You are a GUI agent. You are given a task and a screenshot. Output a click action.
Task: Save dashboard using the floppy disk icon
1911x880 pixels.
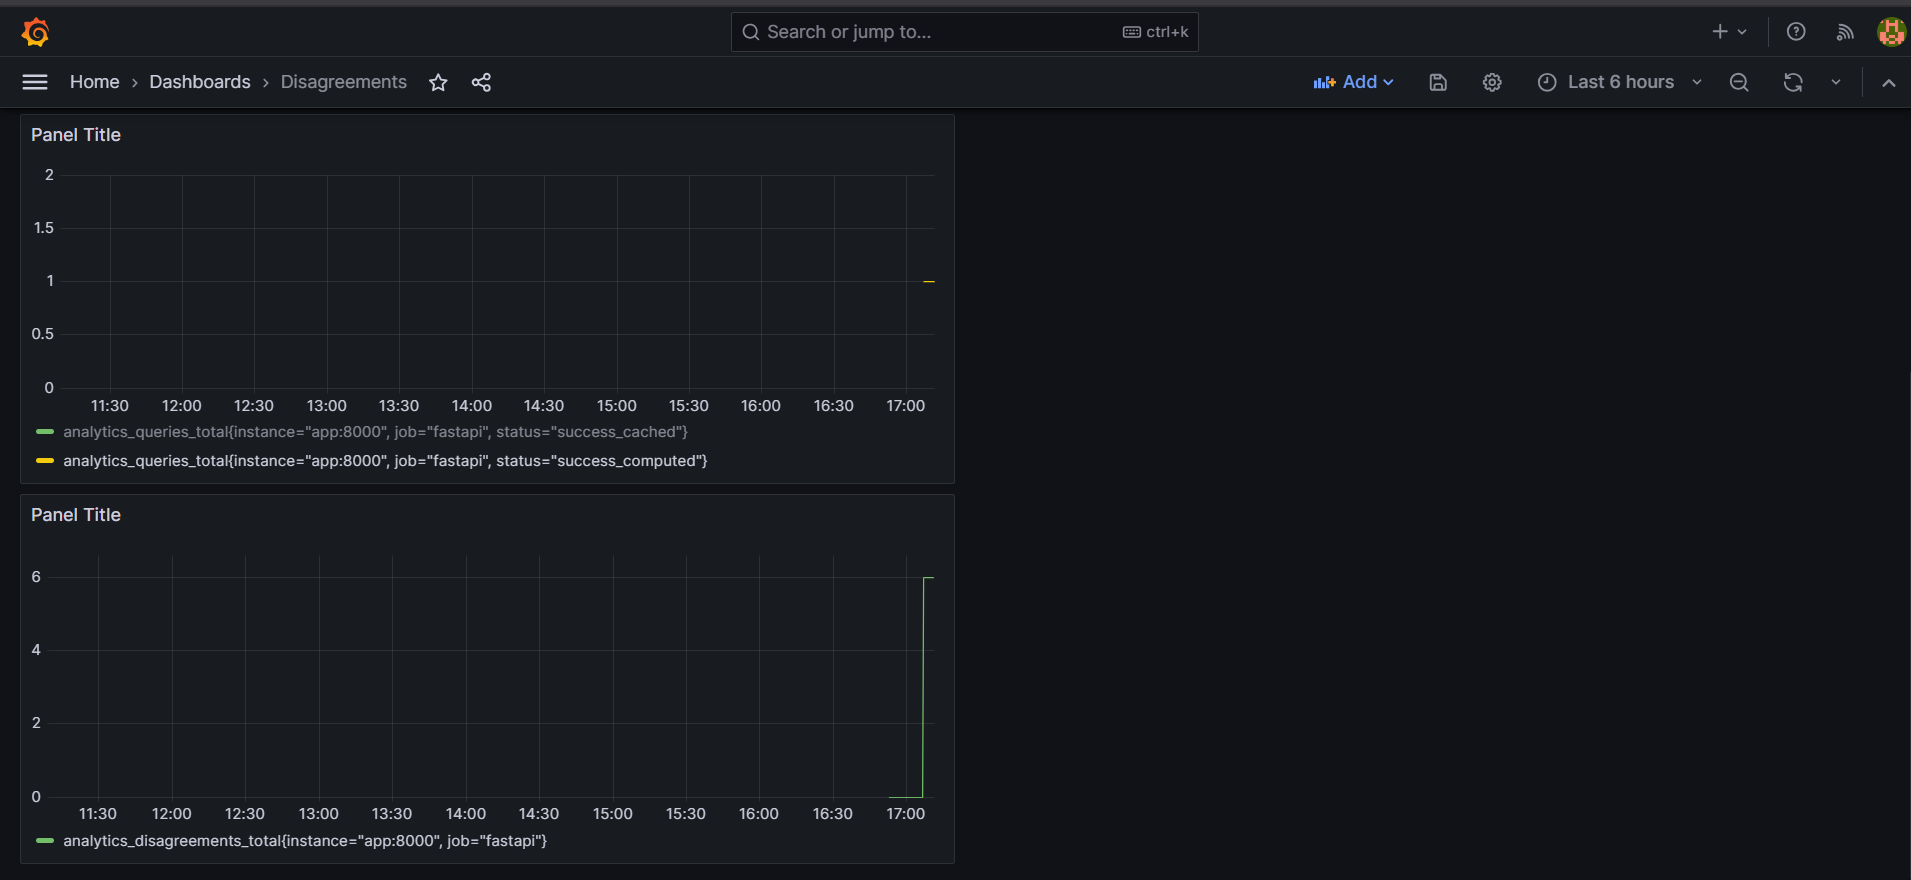point(1438,82)
